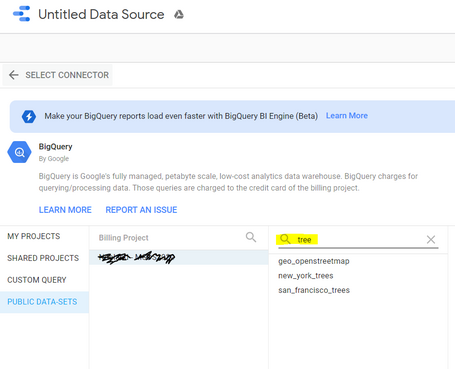Rename the Untitled Data Source title
This screenshot has width=455, height=369.
(101, 14)
